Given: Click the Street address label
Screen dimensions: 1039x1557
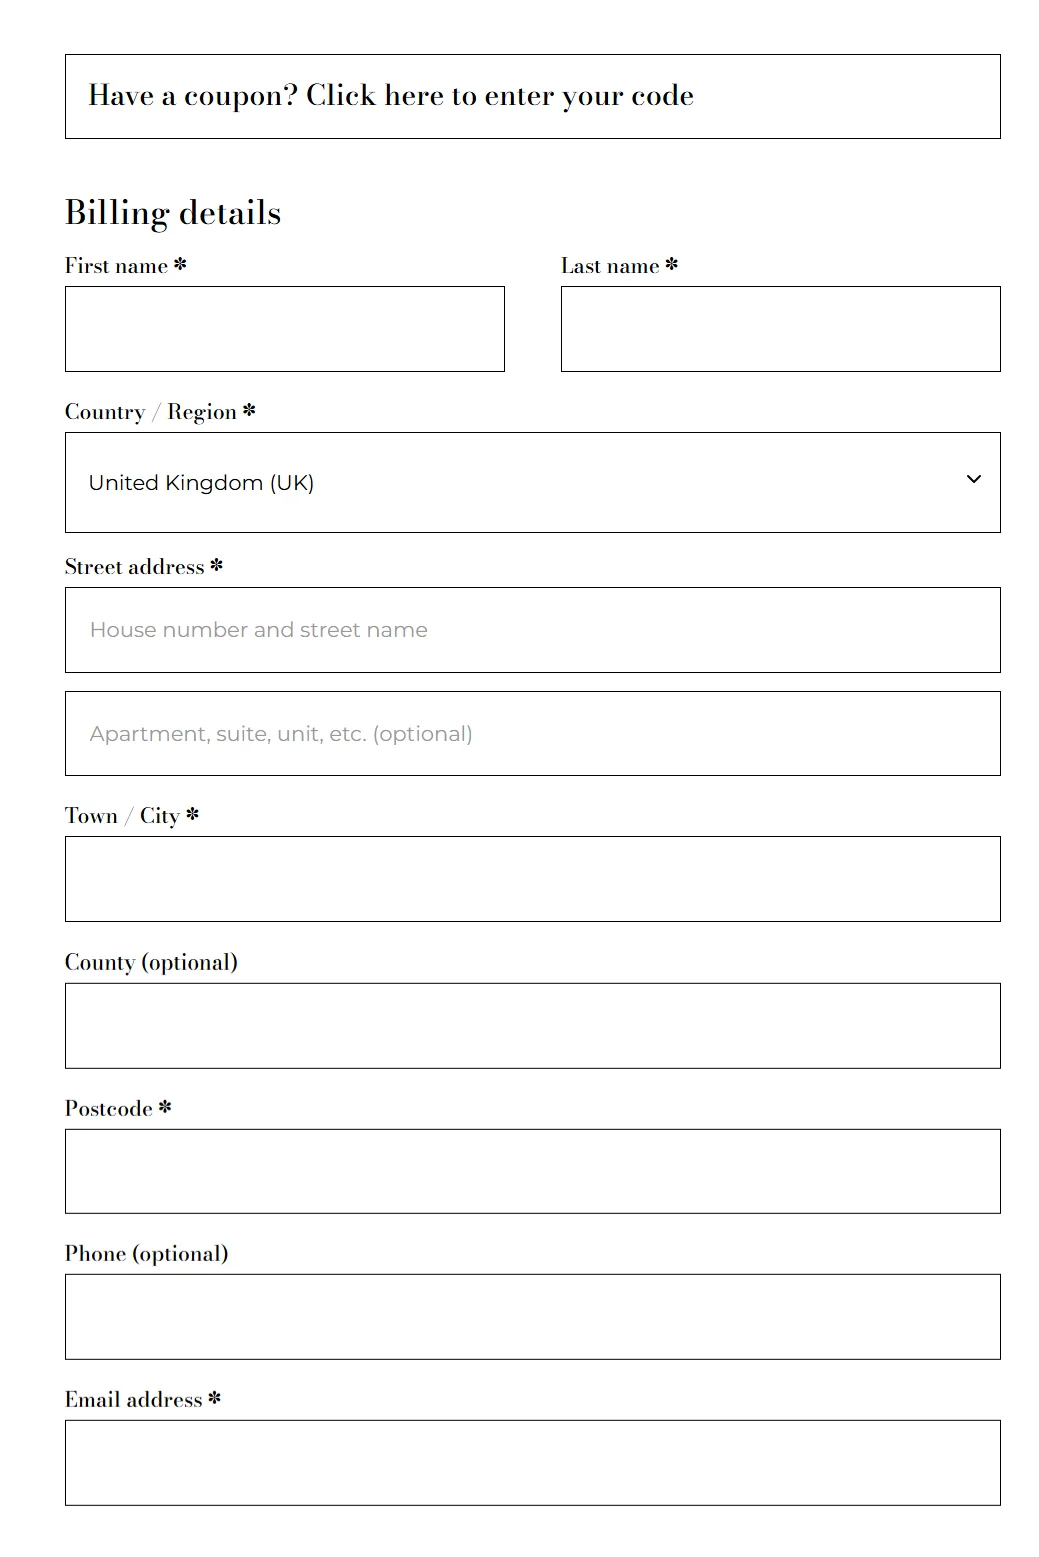Looking at the screenshot, I should pos(134,567).
